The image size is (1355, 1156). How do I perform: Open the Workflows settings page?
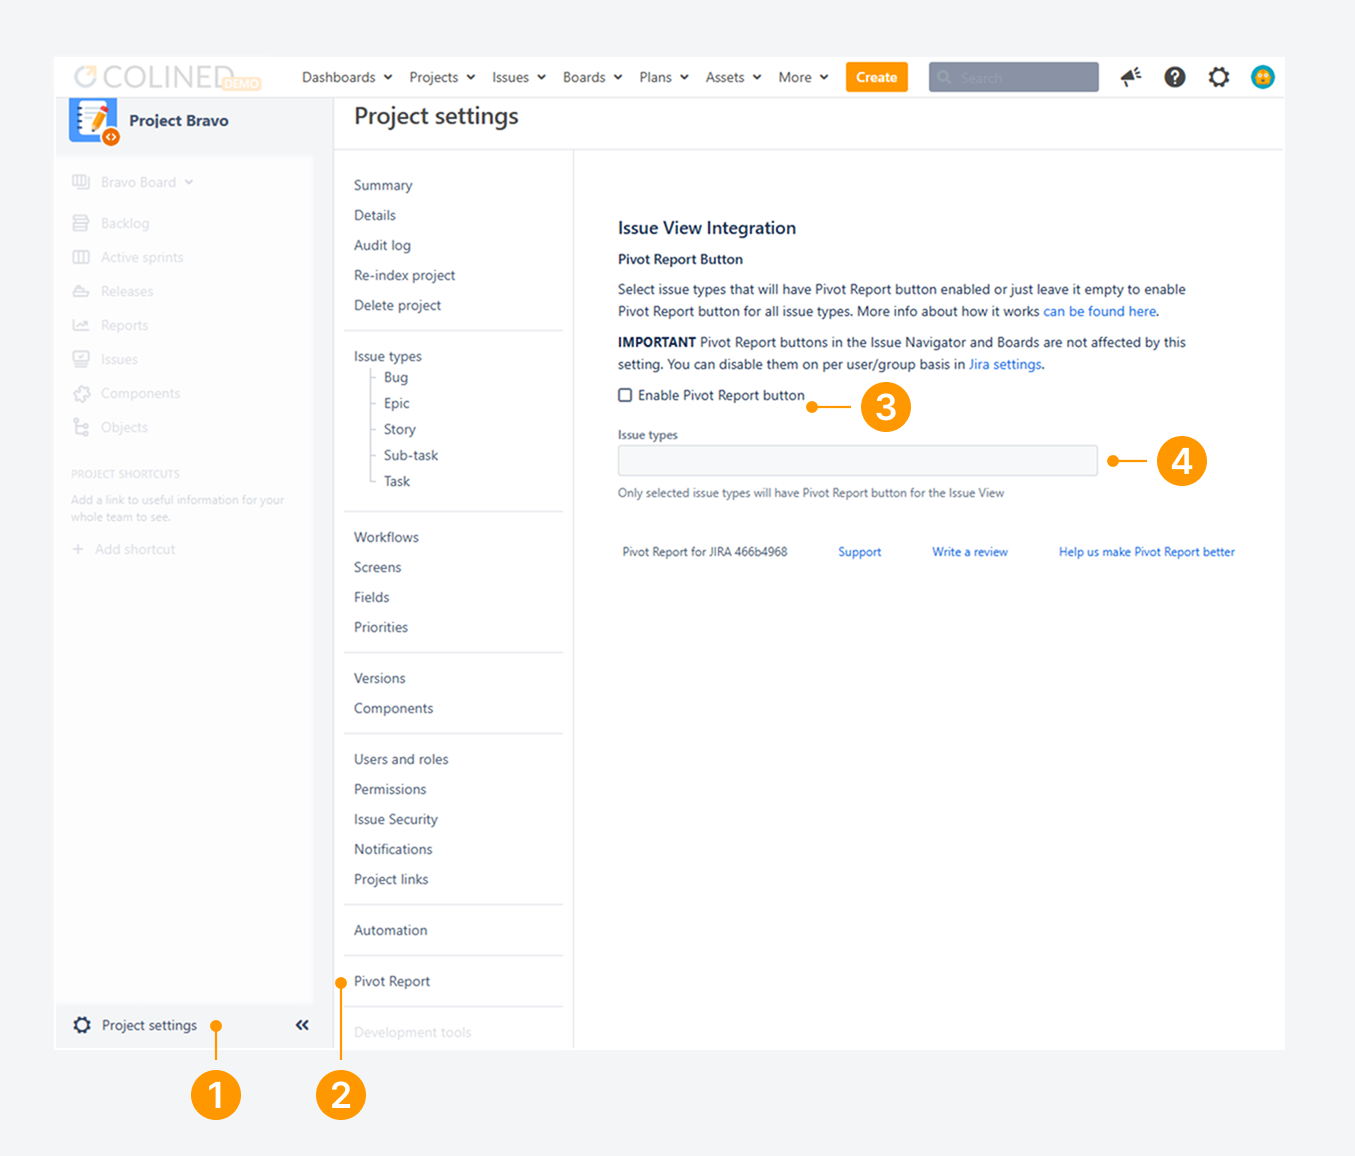coord(386,537)
